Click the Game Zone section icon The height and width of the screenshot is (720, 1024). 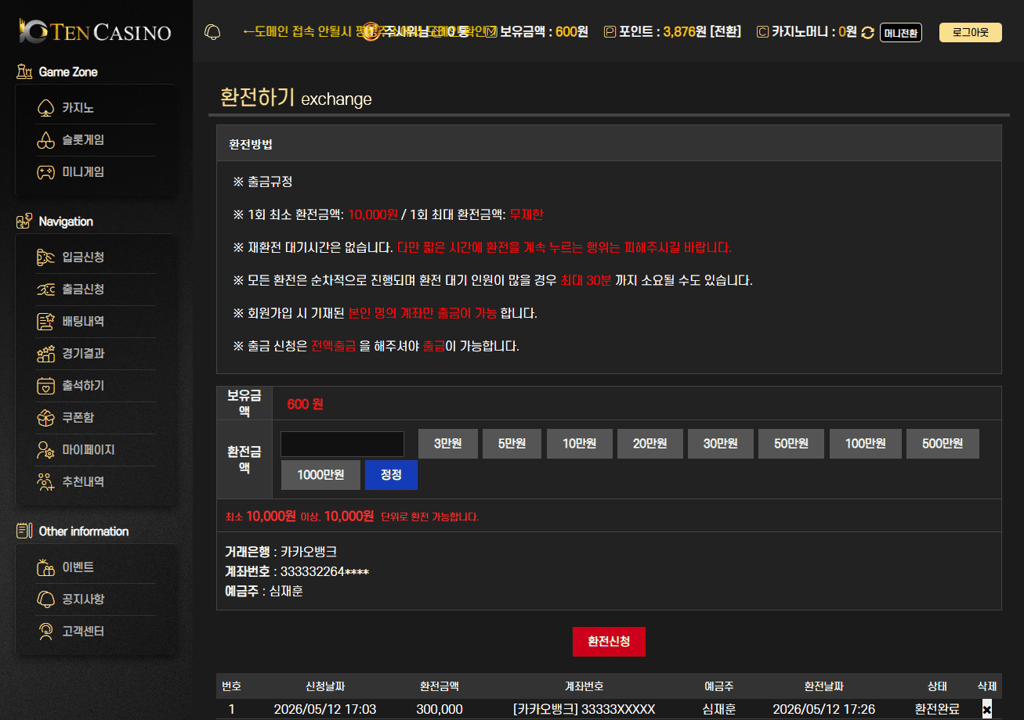(24, 71)
